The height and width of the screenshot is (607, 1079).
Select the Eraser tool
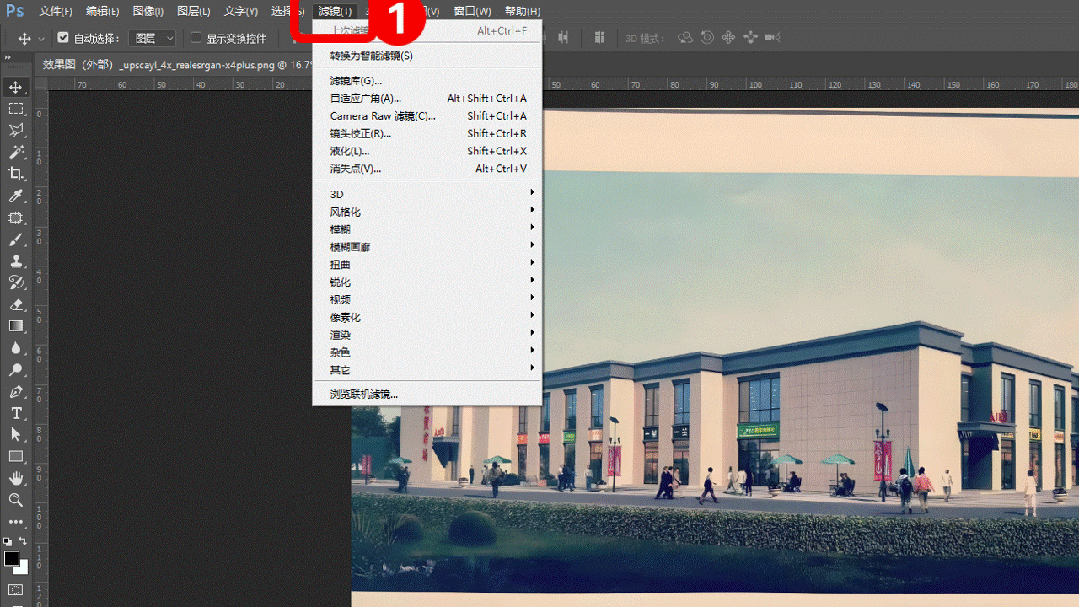[16, 304]
